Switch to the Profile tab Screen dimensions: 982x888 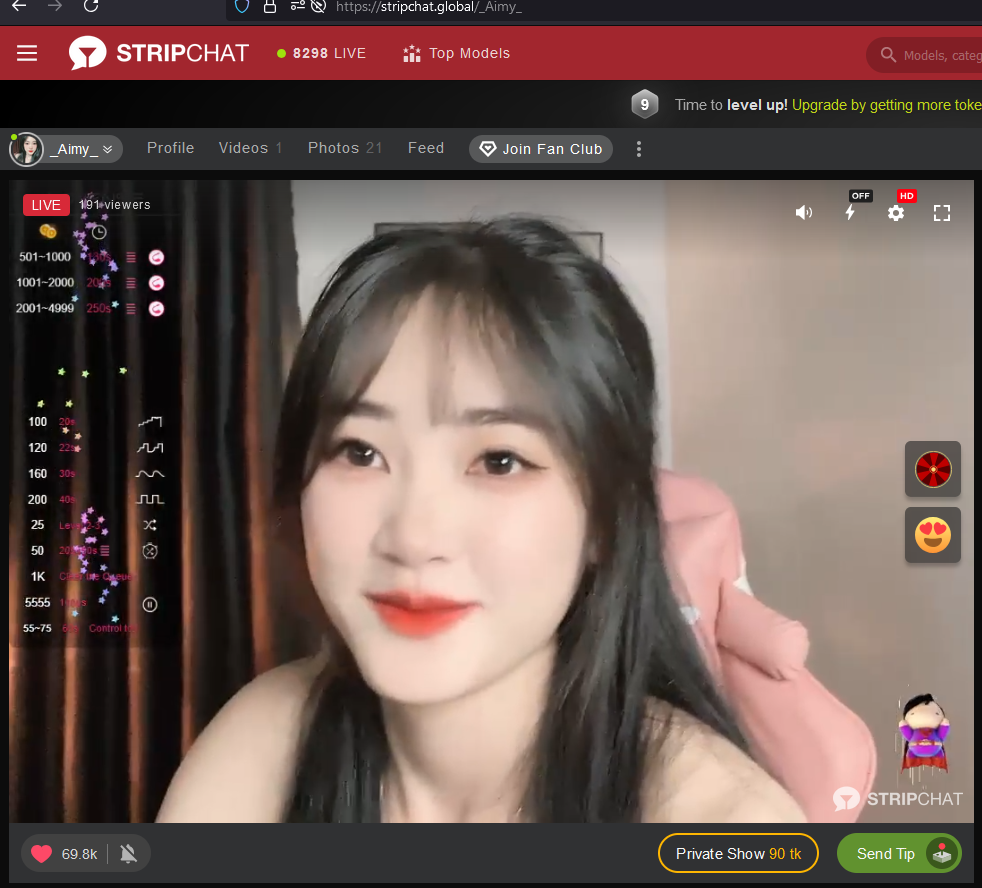170,148
